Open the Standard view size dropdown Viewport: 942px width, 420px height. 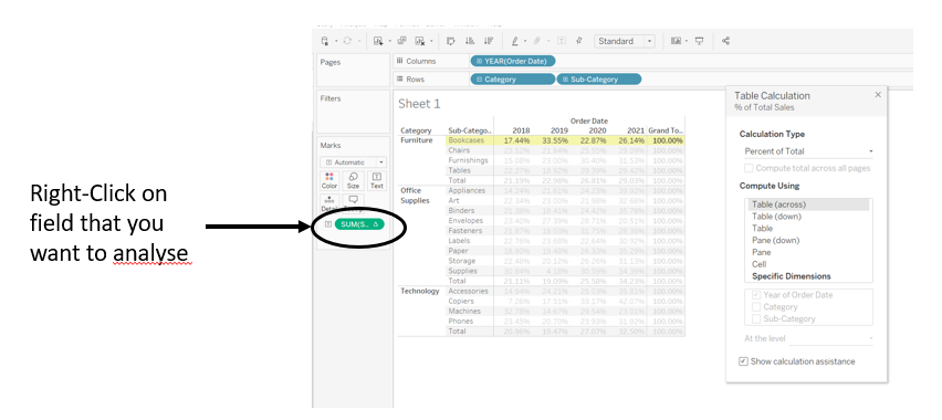pyautogui.click(x=625, y=41)
